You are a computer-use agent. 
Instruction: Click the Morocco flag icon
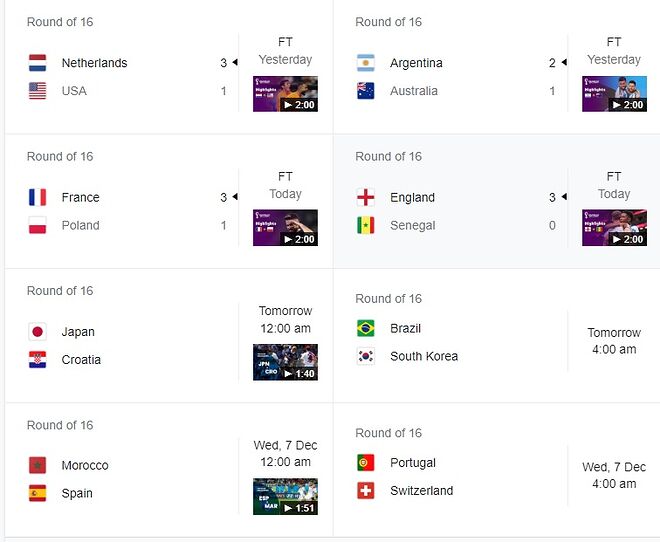[x=38, y=466]
